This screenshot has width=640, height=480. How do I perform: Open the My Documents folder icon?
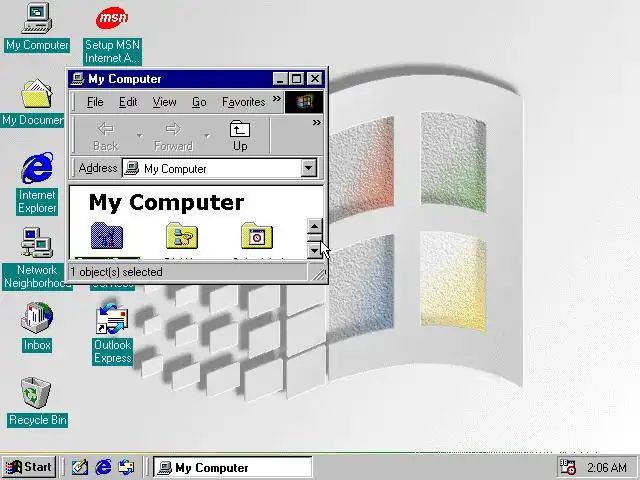coord(37,93)
